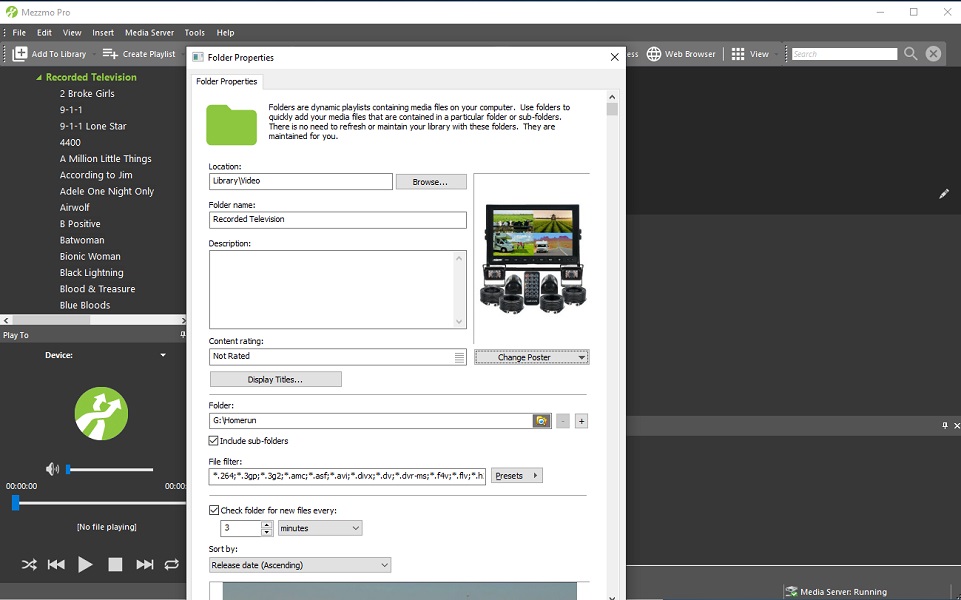
Task: Skip to previous track
Action: point(56,564)
